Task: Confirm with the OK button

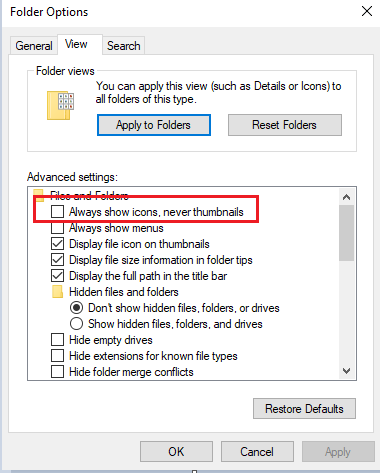Action: coord(176,452)
